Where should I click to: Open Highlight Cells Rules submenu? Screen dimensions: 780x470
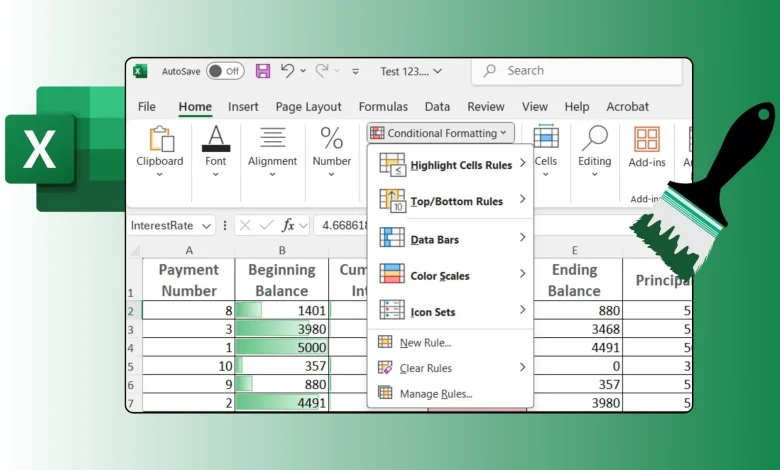click(x=451, y=165)
